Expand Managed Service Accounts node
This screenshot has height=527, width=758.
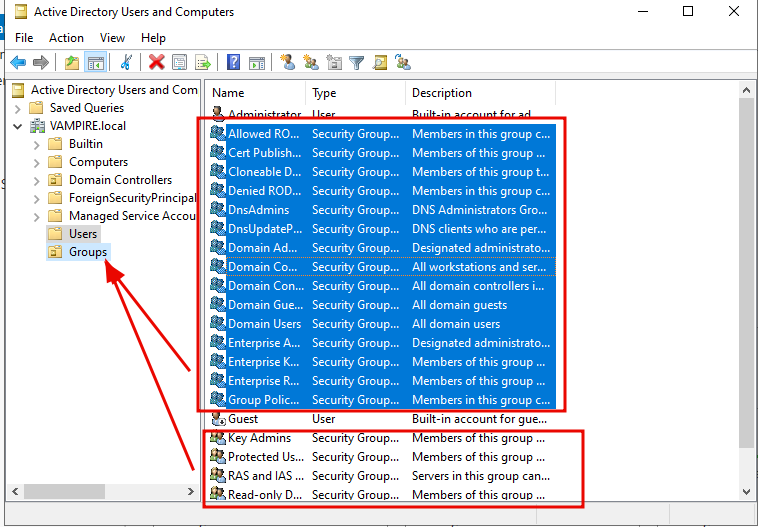(x=37, y=217)
